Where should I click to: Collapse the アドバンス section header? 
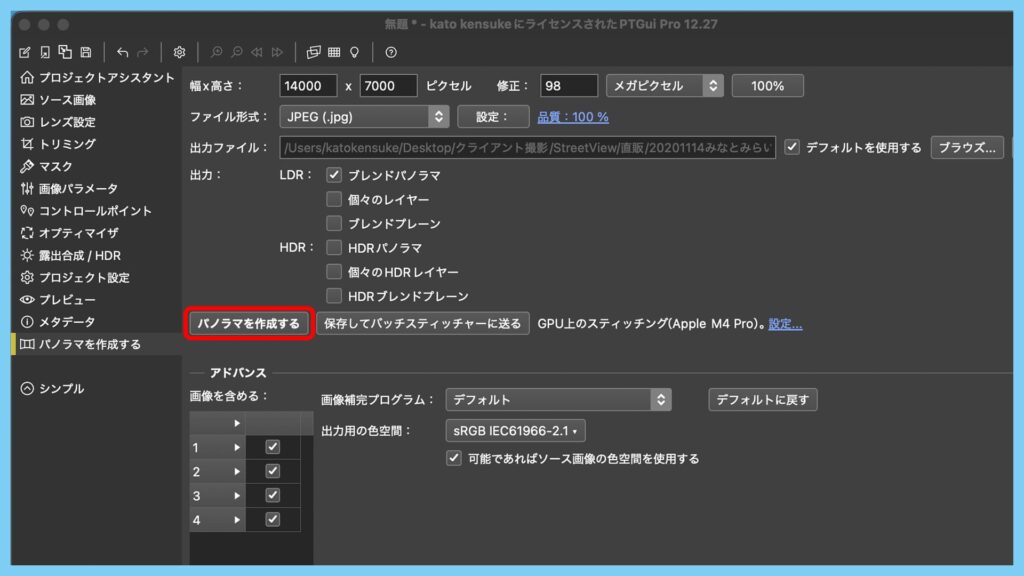click(x=237, y=373)
